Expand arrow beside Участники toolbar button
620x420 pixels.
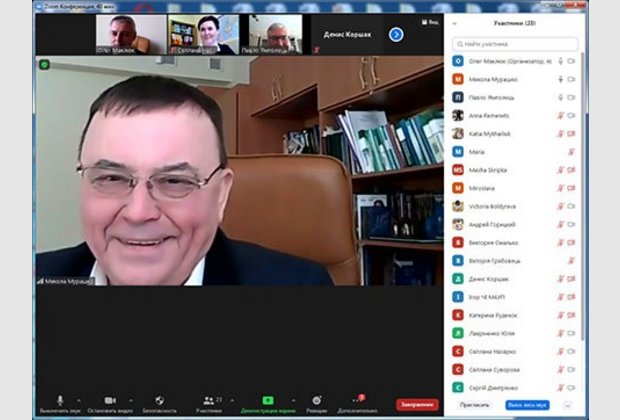click(232, 401)
